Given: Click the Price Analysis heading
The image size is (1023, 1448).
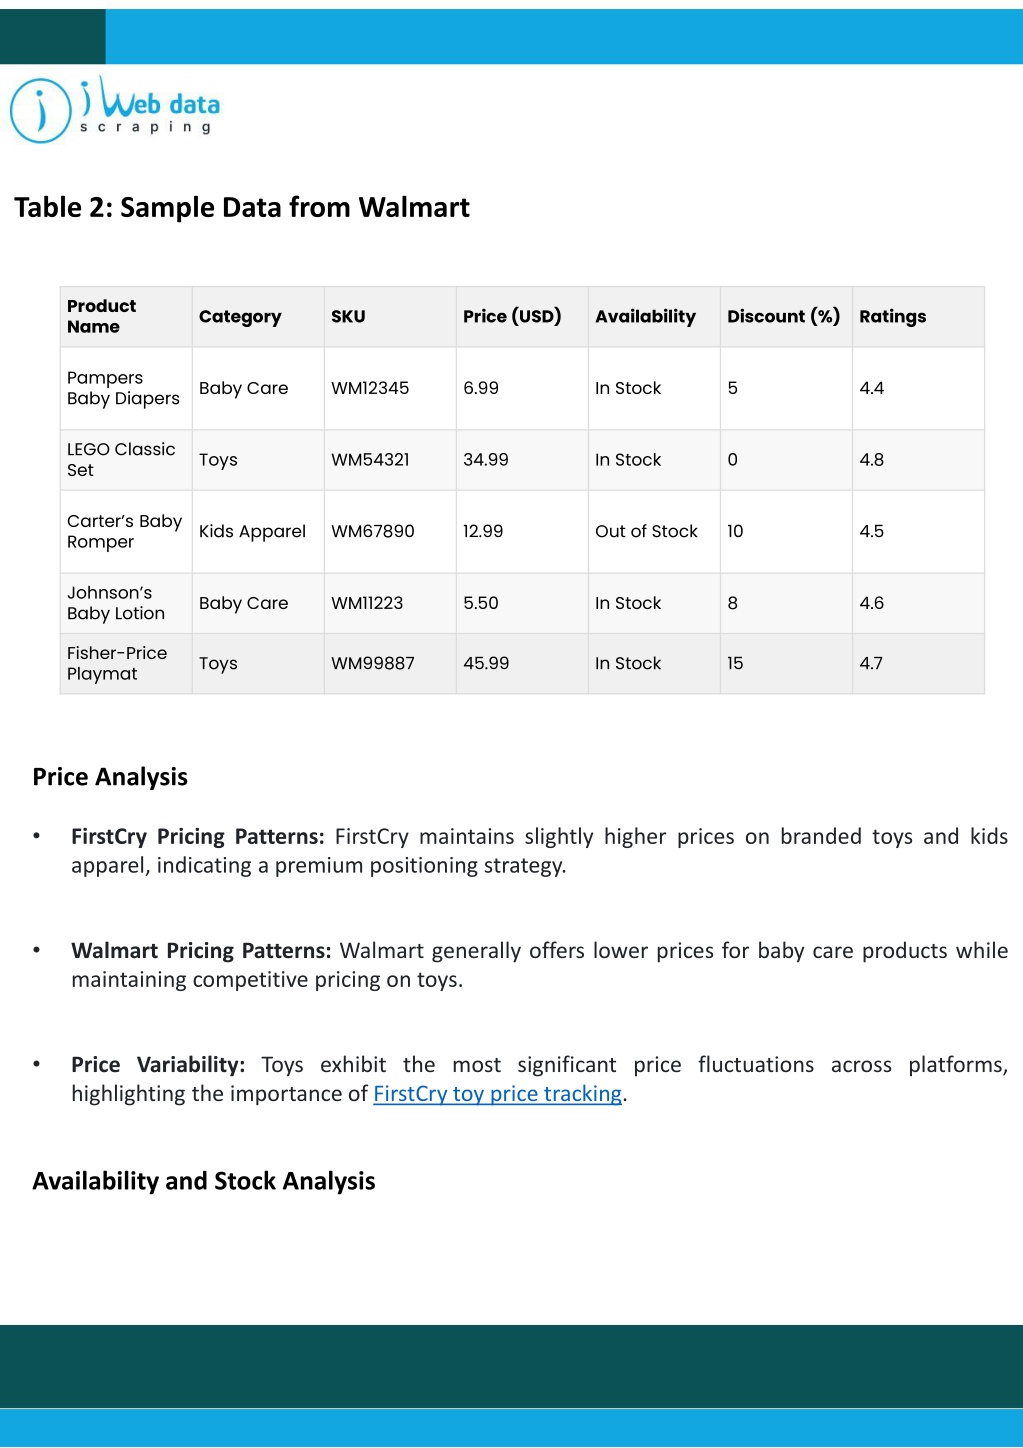Looking at the screenshot, I should pyautogui.click(x=110, y=777).
